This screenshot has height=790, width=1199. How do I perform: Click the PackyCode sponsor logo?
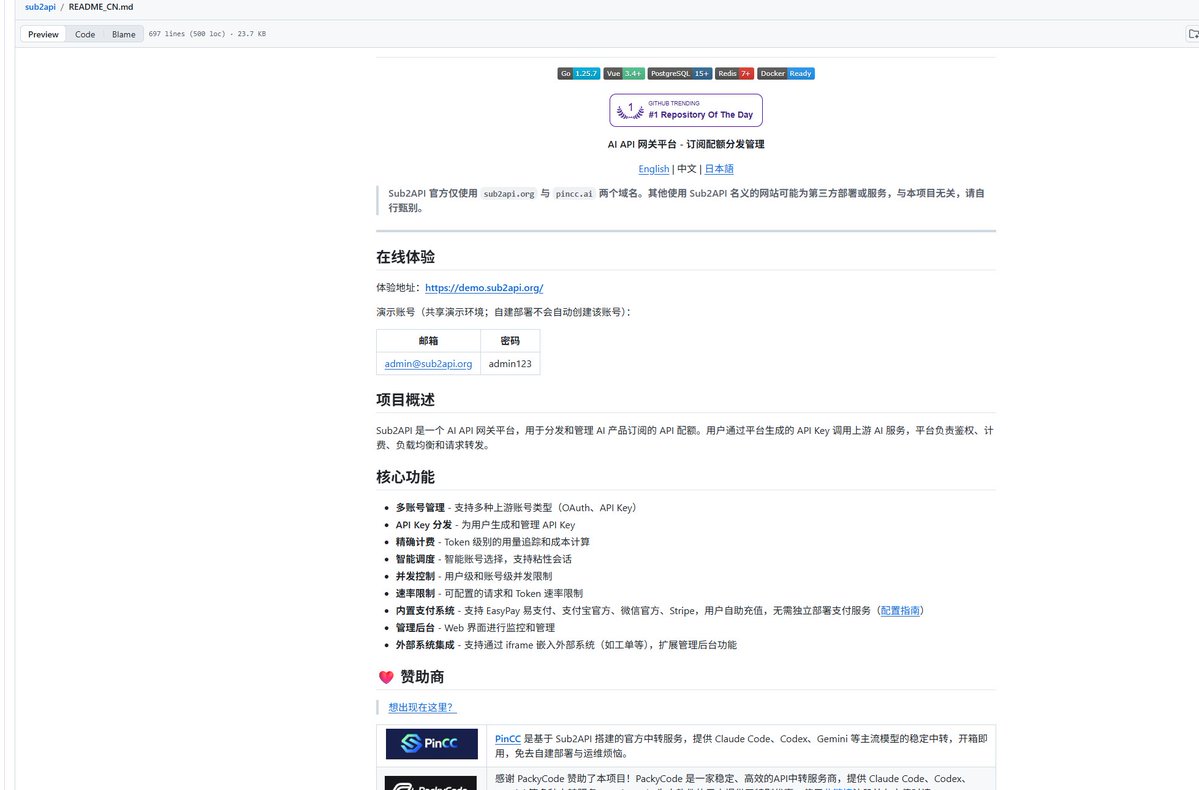[x=432, y=784]
